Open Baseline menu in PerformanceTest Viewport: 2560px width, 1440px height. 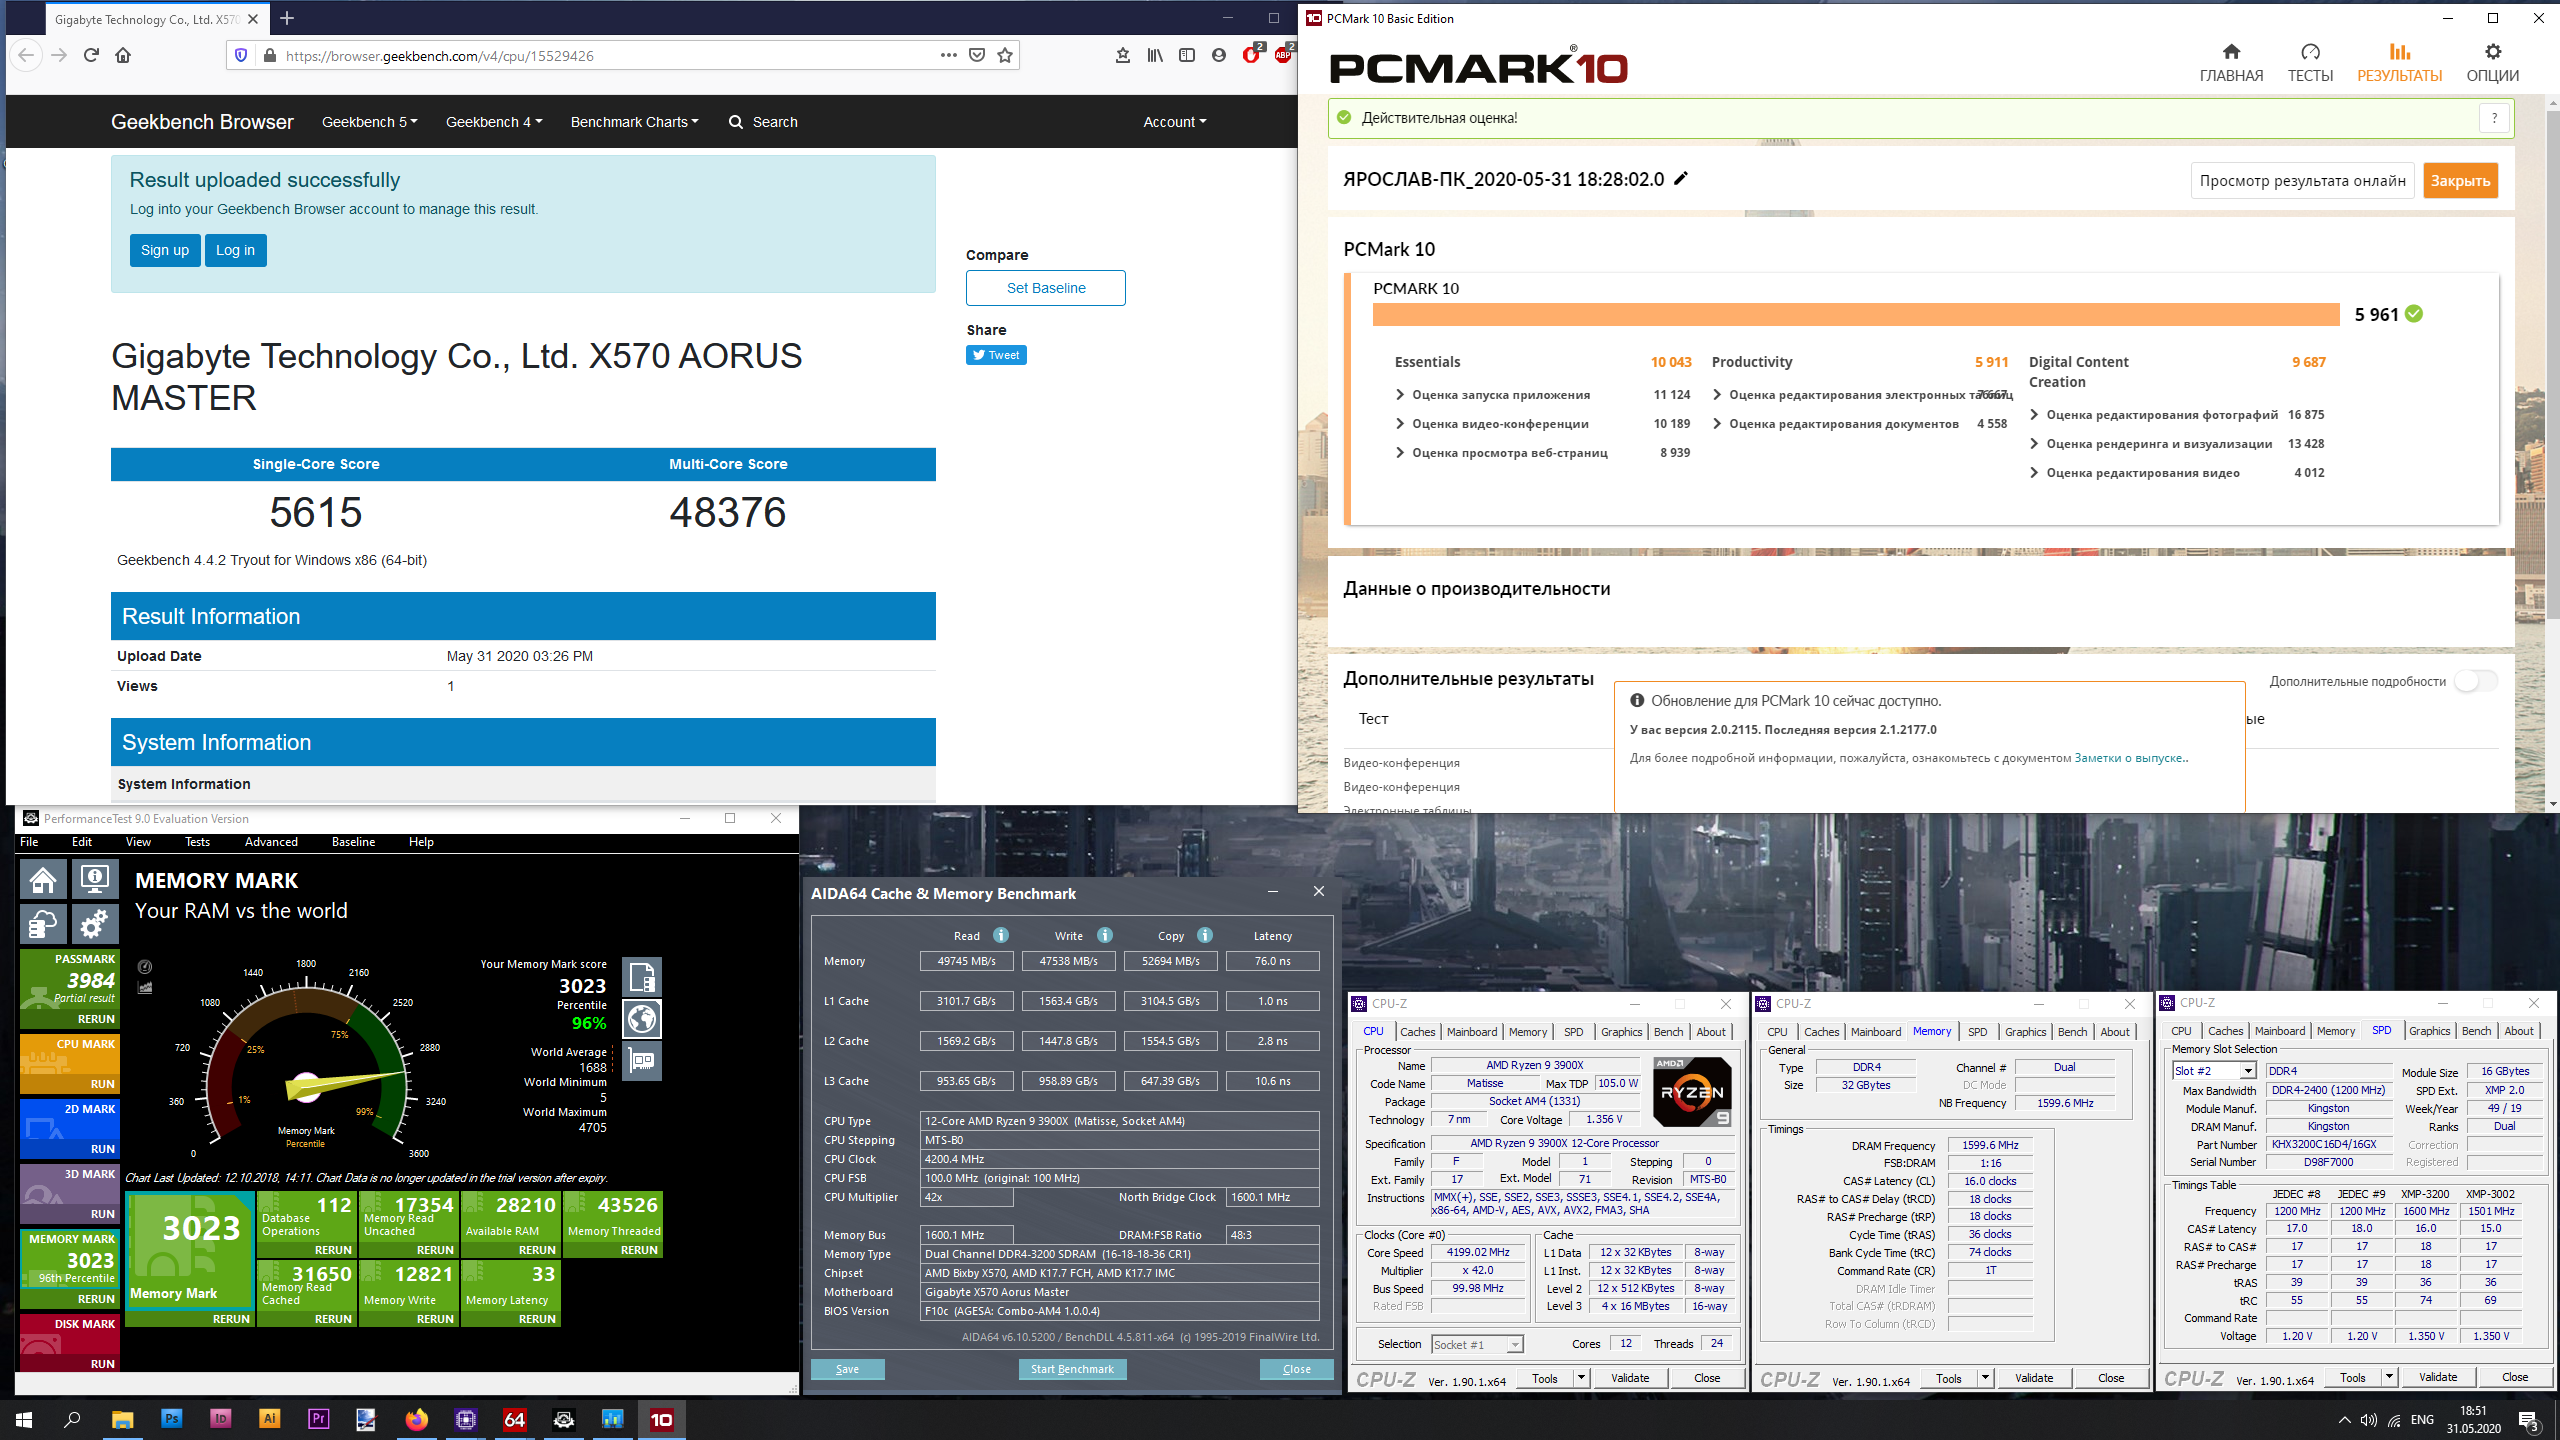[x=353, y=842]
